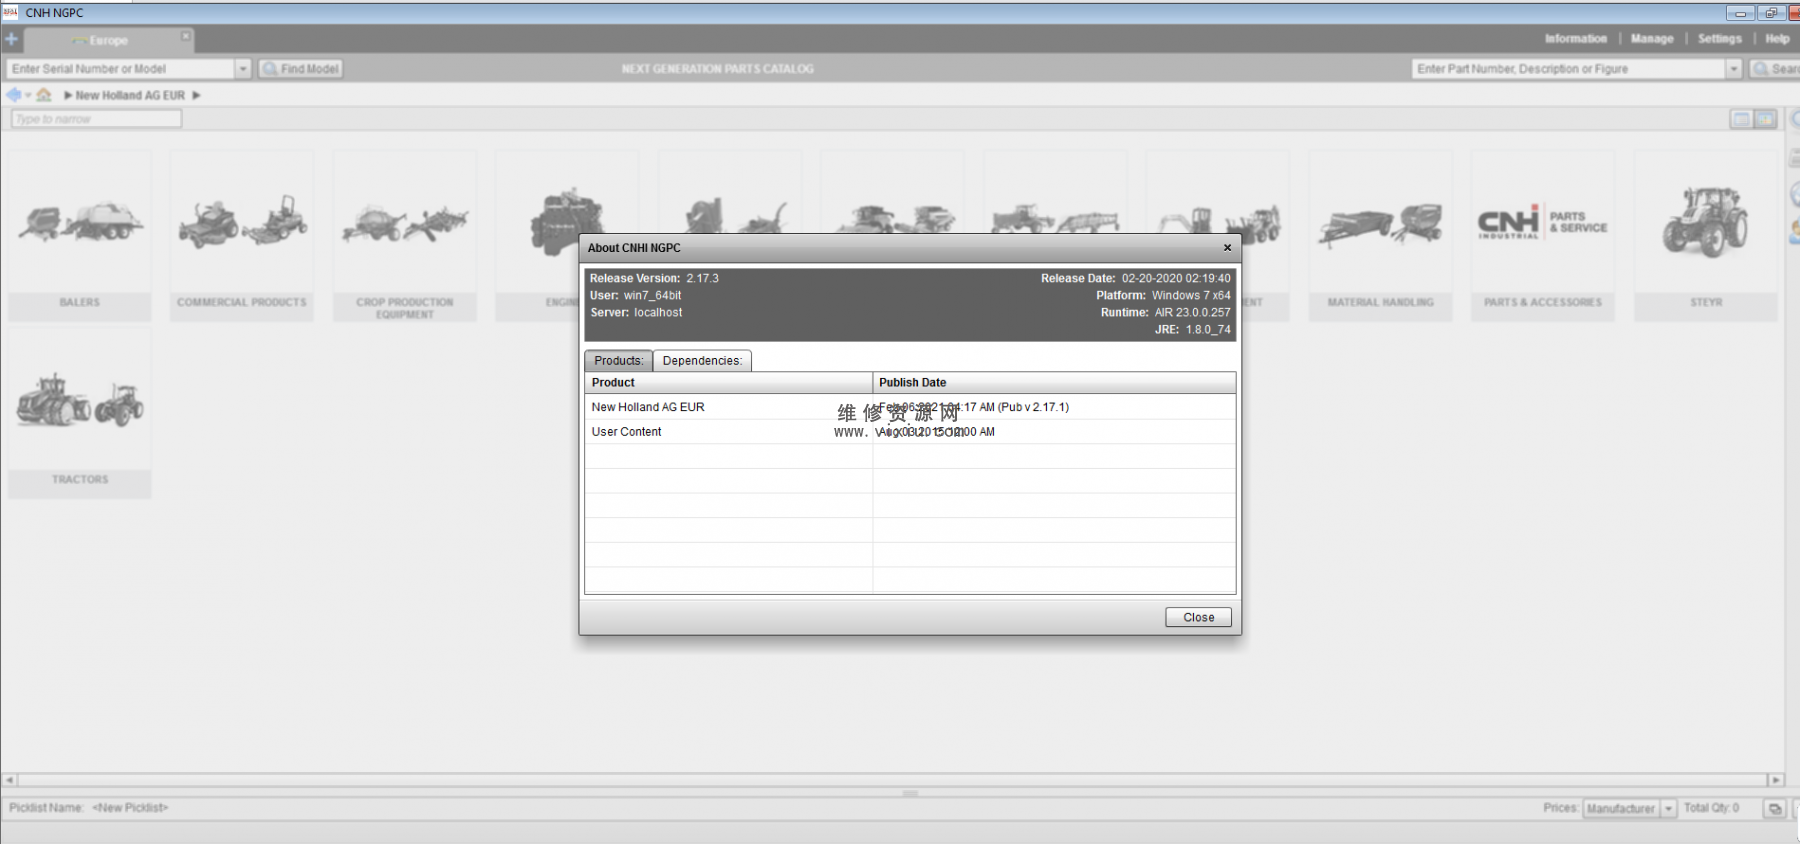
Task: Open the back history dropdown arrow
Action: [x=28, y=96]
